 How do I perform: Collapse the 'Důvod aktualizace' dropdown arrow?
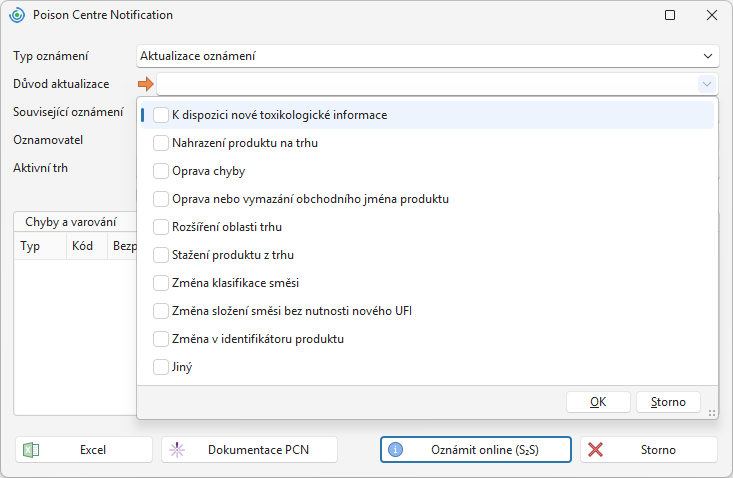pos(707,84)
